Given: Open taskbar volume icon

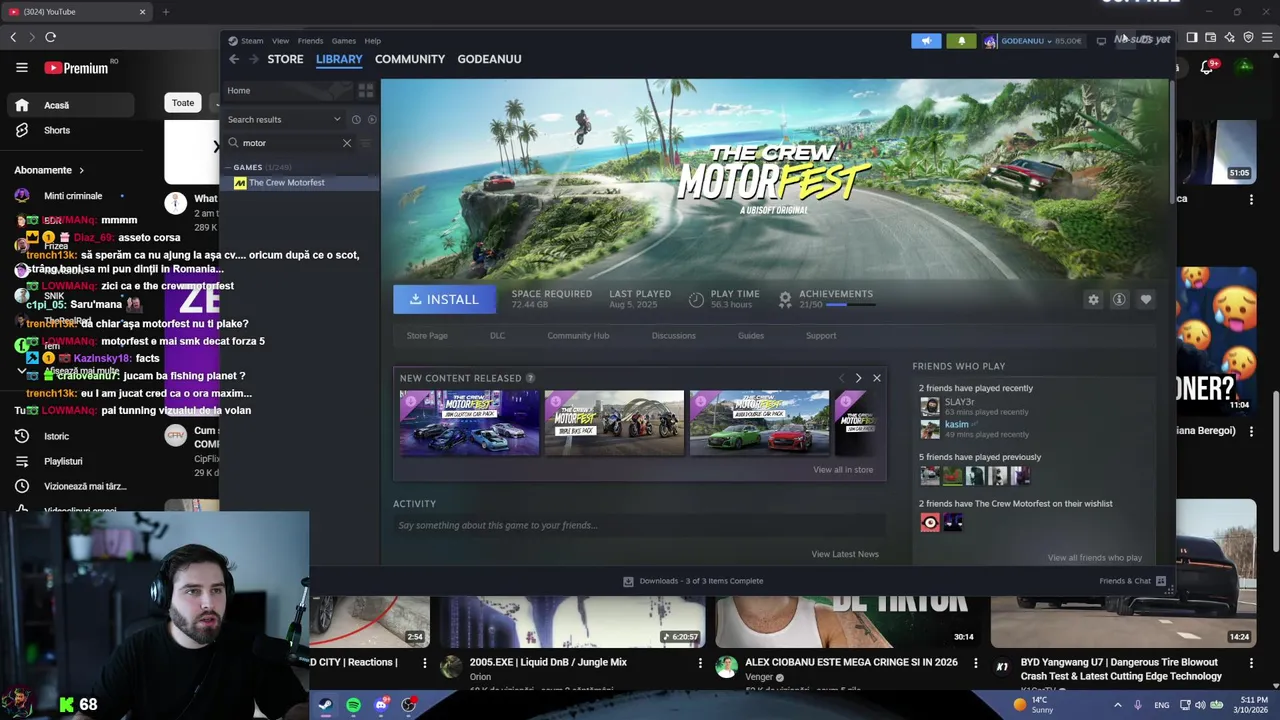Looking at the screenshot, I should click(1200, 705).
